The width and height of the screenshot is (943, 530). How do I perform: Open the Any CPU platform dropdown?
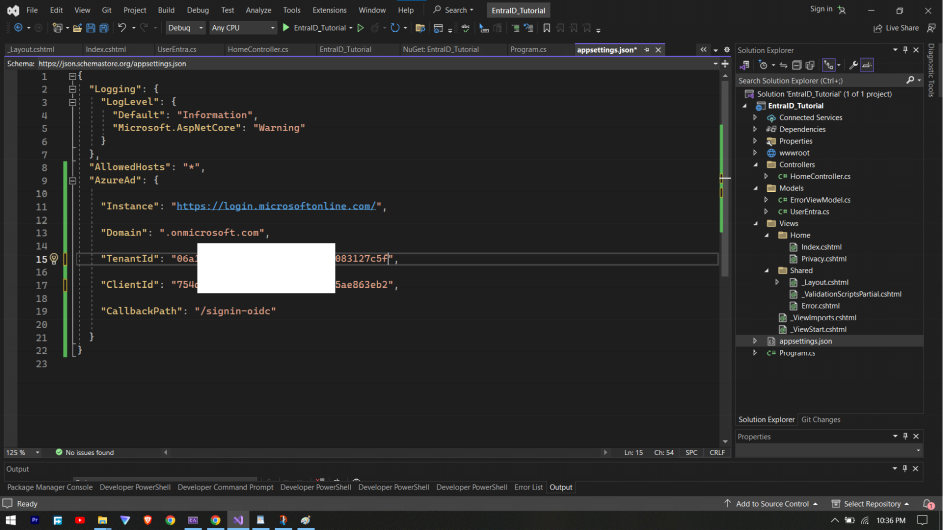pyautogui.click(x=243, y=28)
